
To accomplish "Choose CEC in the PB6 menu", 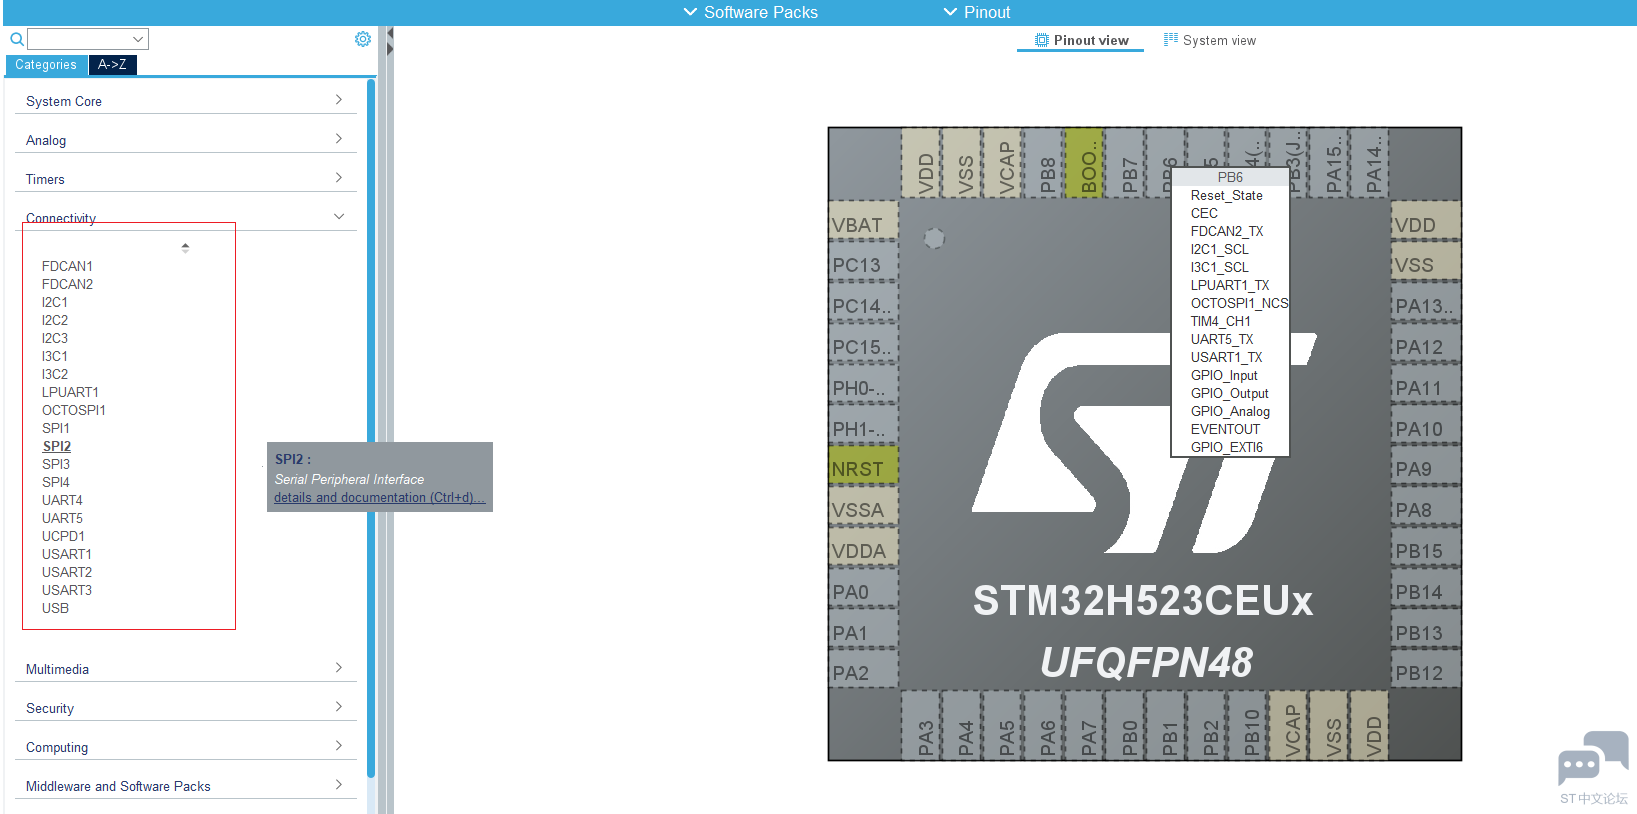I will pyautogui.click(x=1204, y=213).
